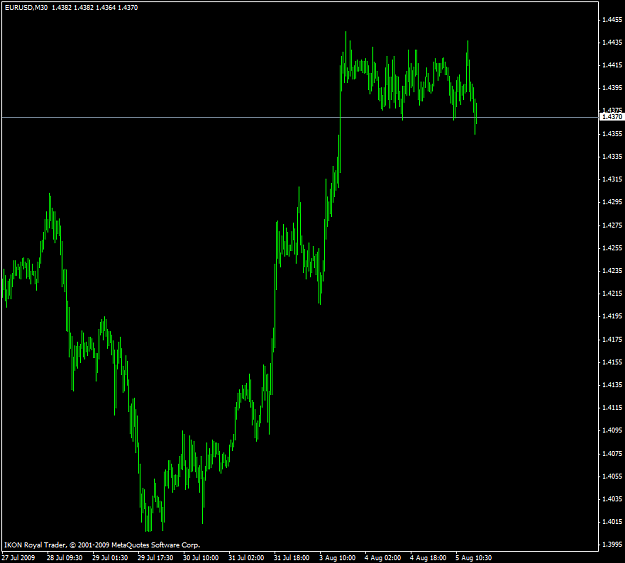This screenshot has height=563, width=625.
Task: Click the 4 Aug 02:00 time label
Action: click(x=383, y=557)
